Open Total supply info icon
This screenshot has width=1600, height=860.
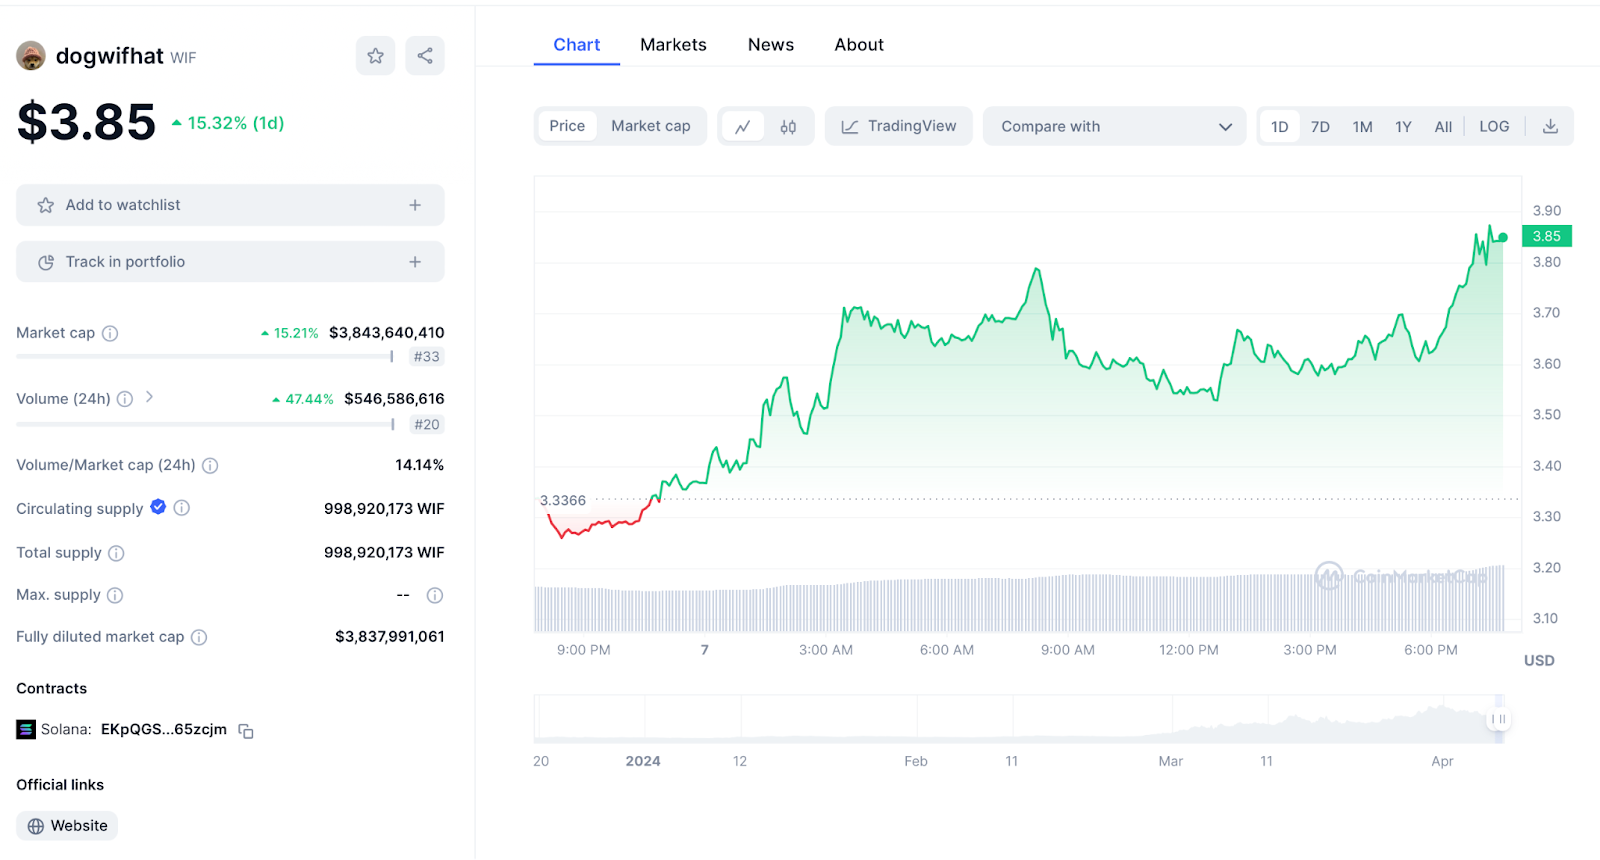tap(116, 553)
